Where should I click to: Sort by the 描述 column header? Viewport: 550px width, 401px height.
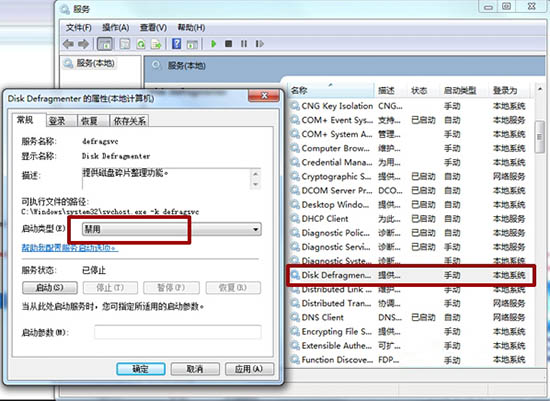(390, 90)
